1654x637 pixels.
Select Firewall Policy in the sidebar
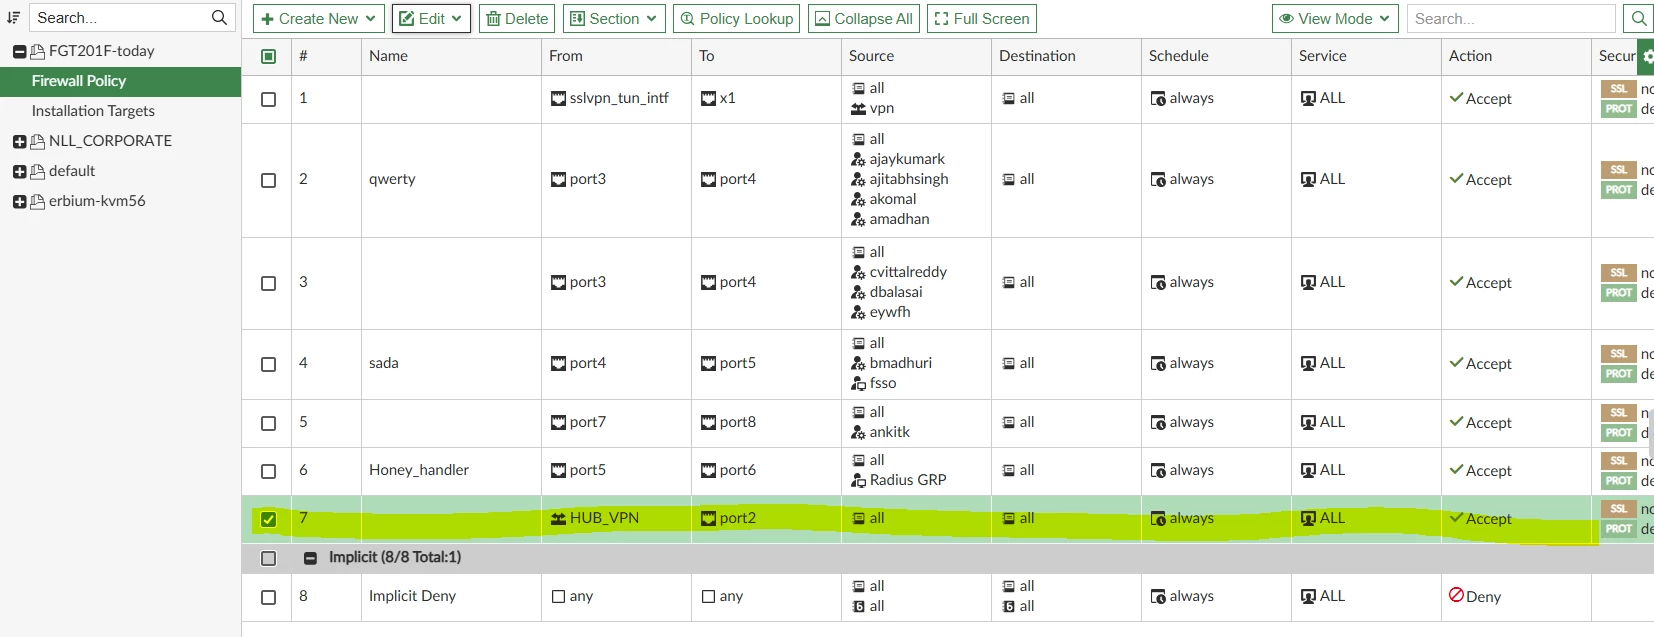click(120, 81)
